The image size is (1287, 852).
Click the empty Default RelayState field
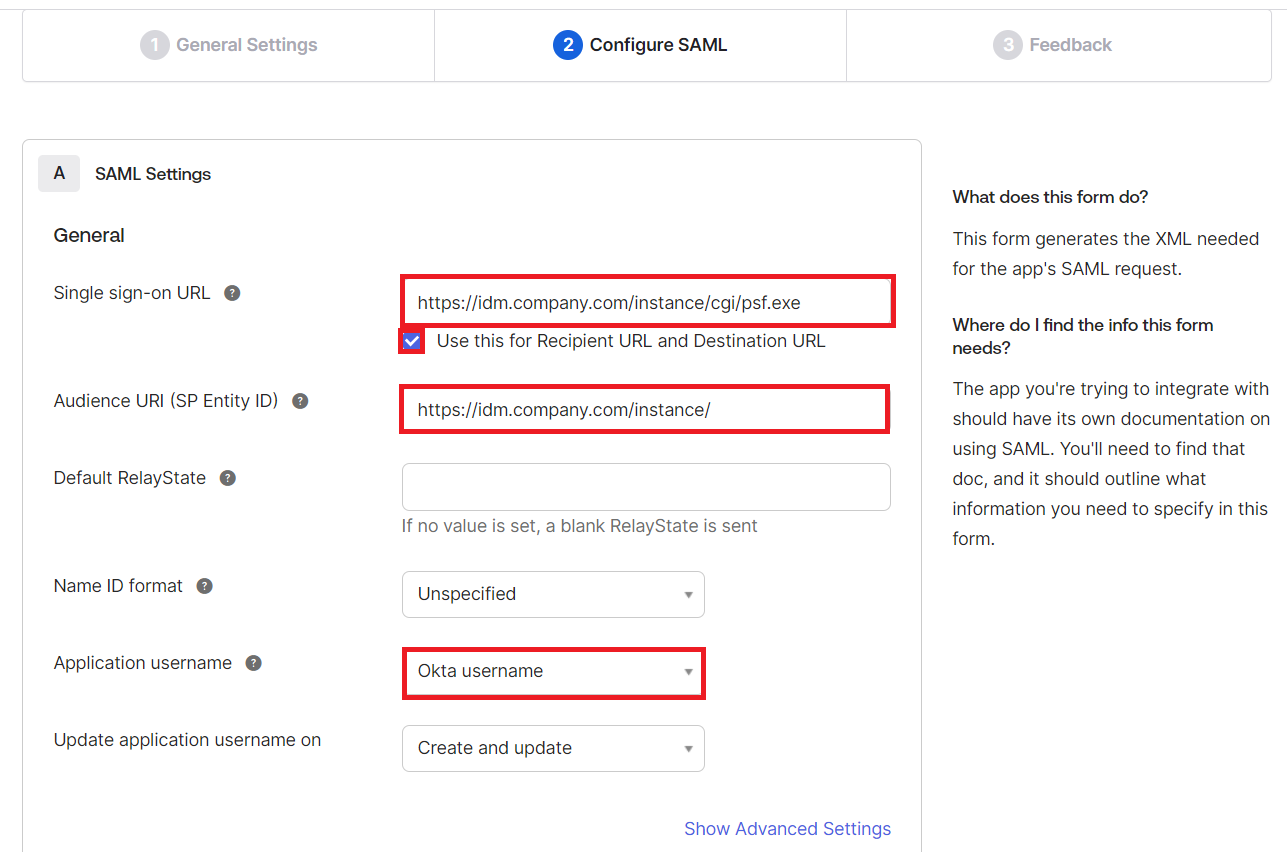point(646,487)
